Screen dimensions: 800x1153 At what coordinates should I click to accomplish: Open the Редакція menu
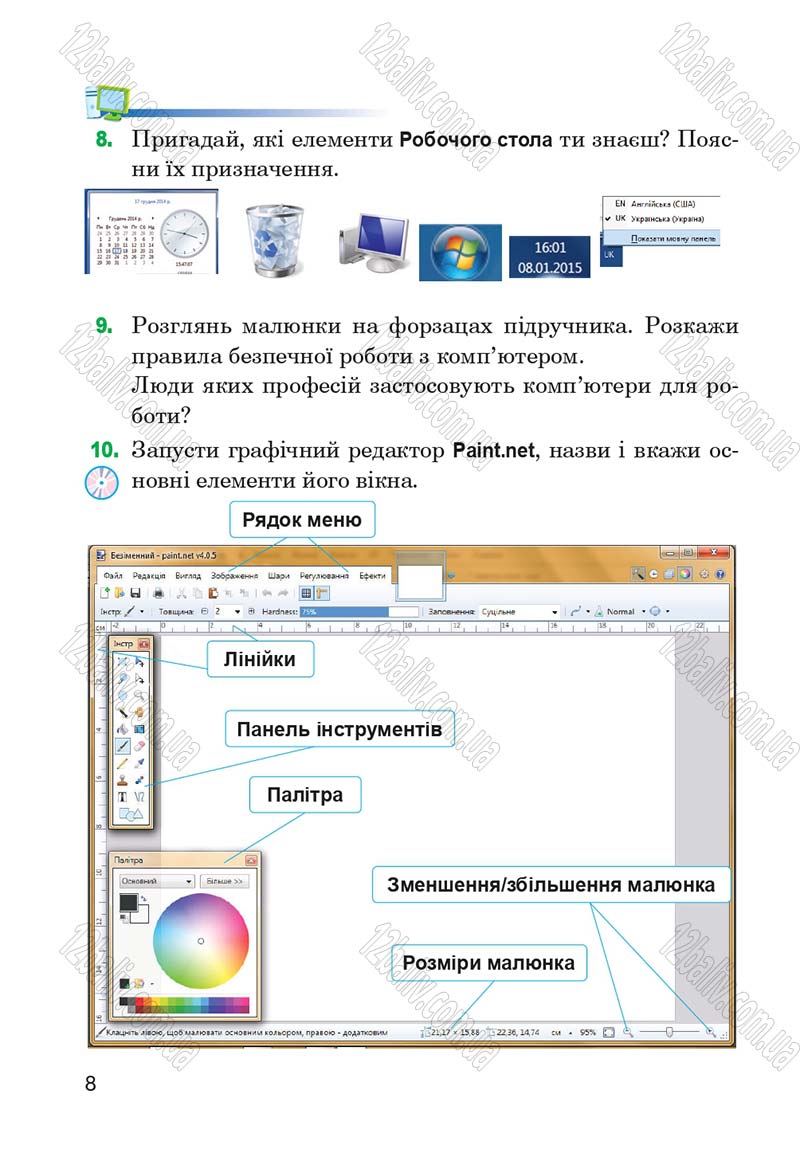click(149, 576)
